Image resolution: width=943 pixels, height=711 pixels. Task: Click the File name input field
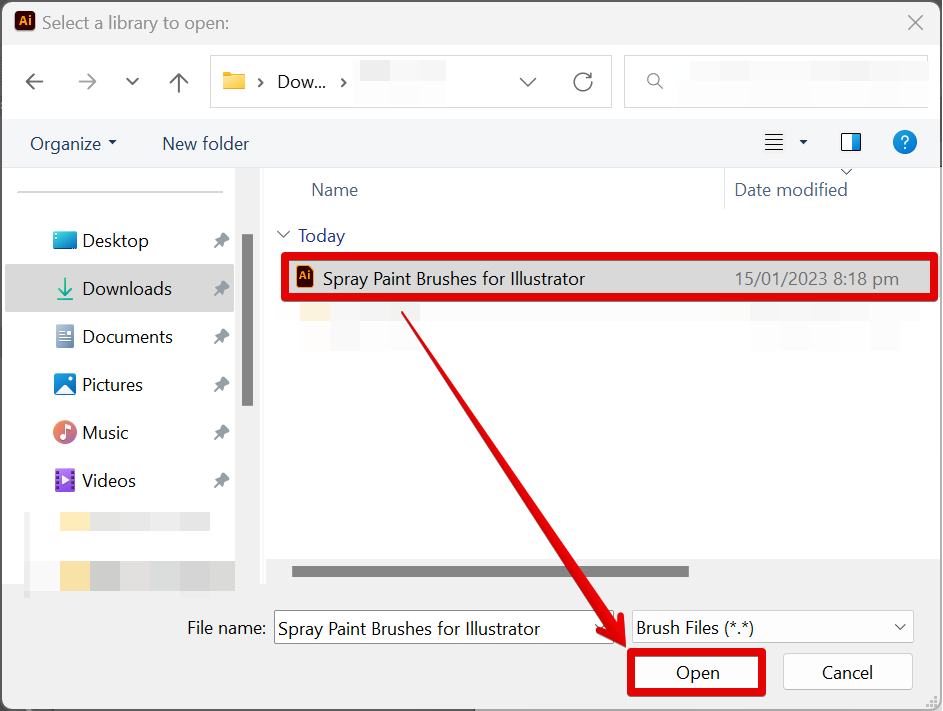[443, 627]
